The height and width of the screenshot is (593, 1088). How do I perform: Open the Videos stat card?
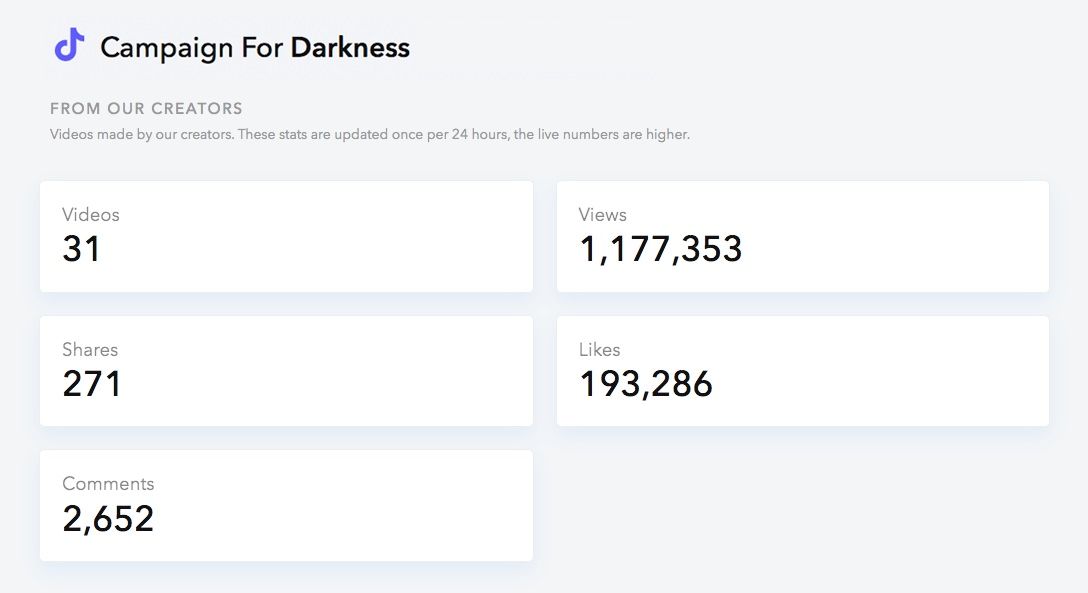pos(287,237)
